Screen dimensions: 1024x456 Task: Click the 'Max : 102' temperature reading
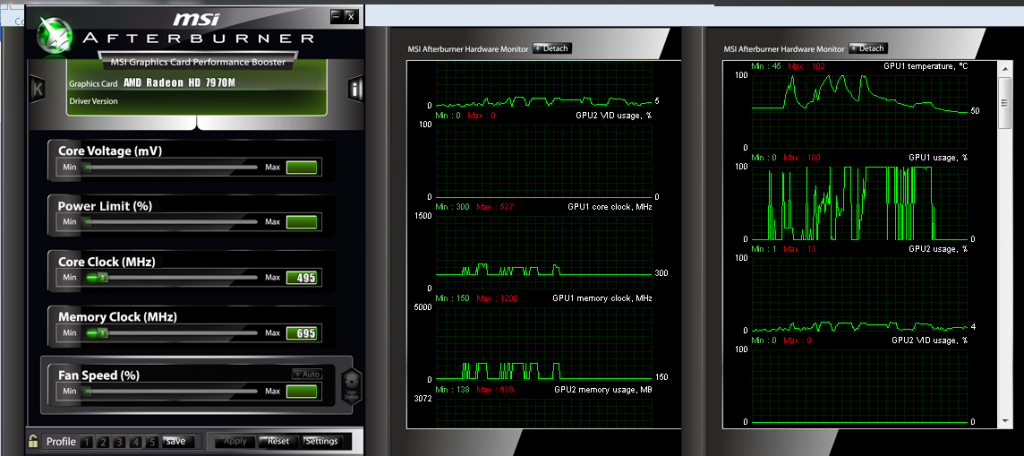click(805, 66)
